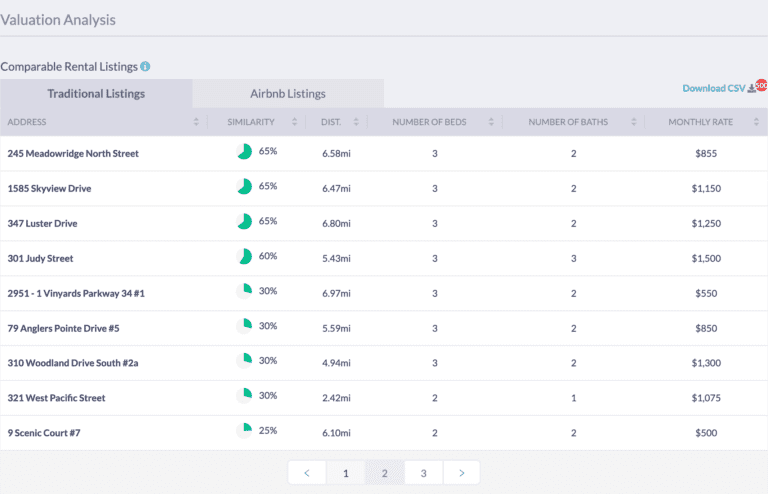Image resolution: width=768 pixels, height=494 pixels.
Task: Click the 65% similarity pie for 245 Meadowridge
Action: [x=244, y=152]
